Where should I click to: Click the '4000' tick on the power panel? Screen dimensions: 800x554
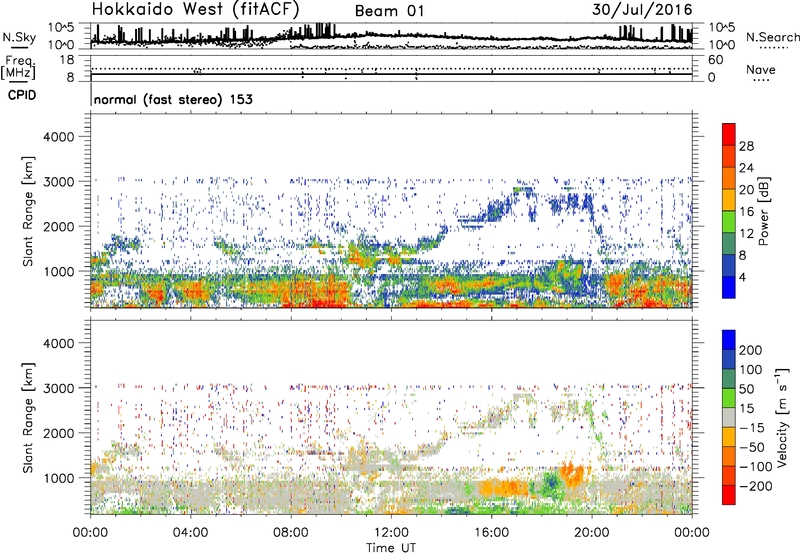[58, 137]
